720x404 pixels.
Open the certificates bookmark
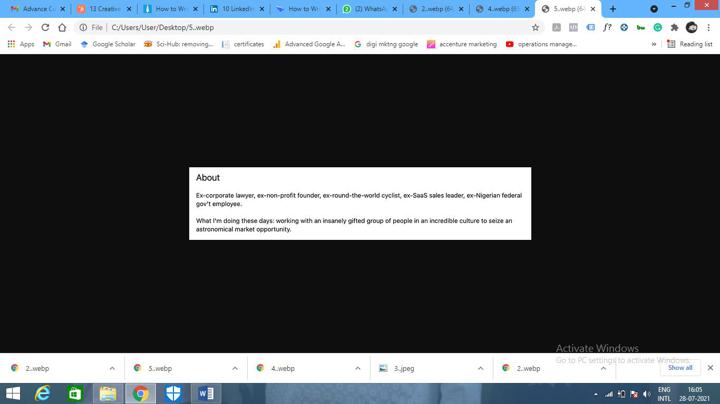(x=243, y=44)
